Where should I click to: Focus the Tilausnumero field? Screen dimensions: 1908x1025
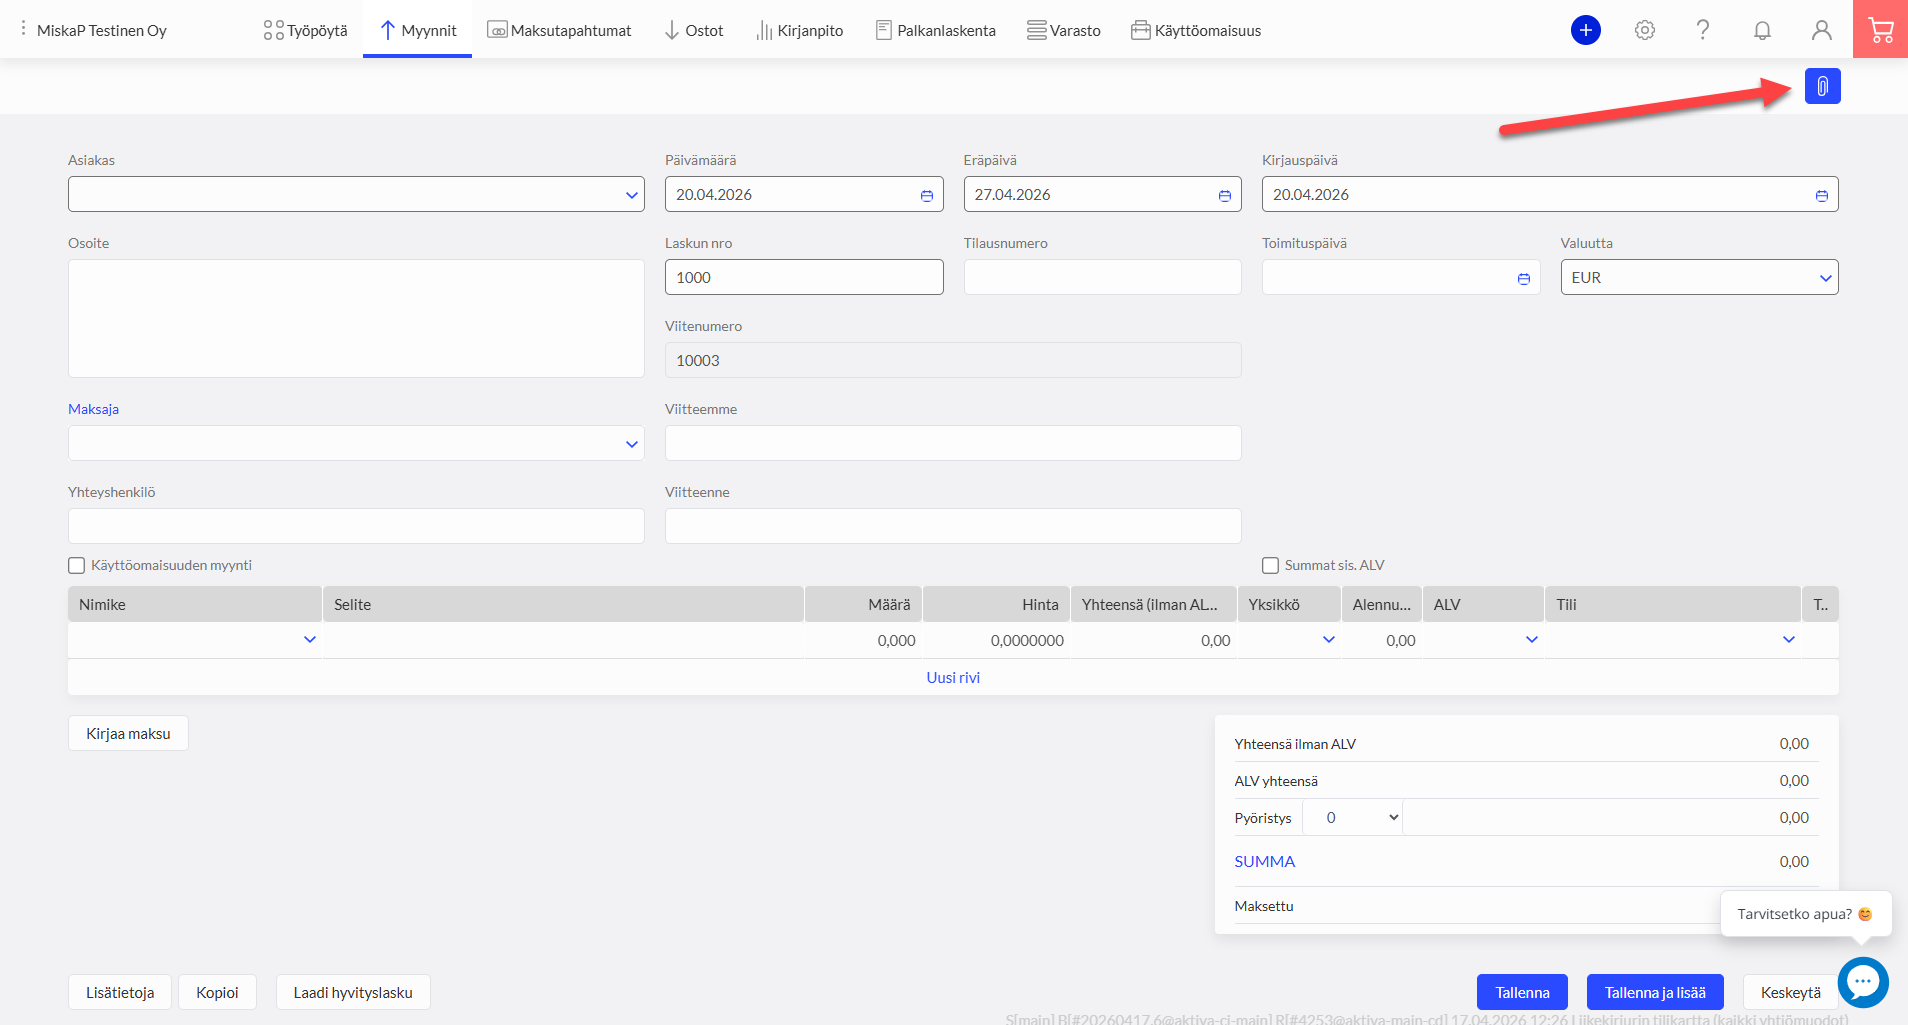pyautogui.click(x=1102, y=277)
